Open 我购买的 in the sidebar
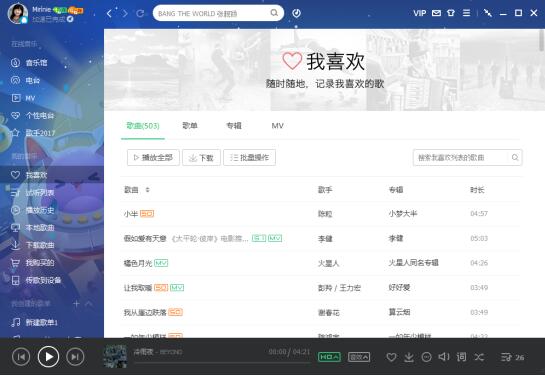545x376 pixels. pyautogui.click(x=40, y=263)
